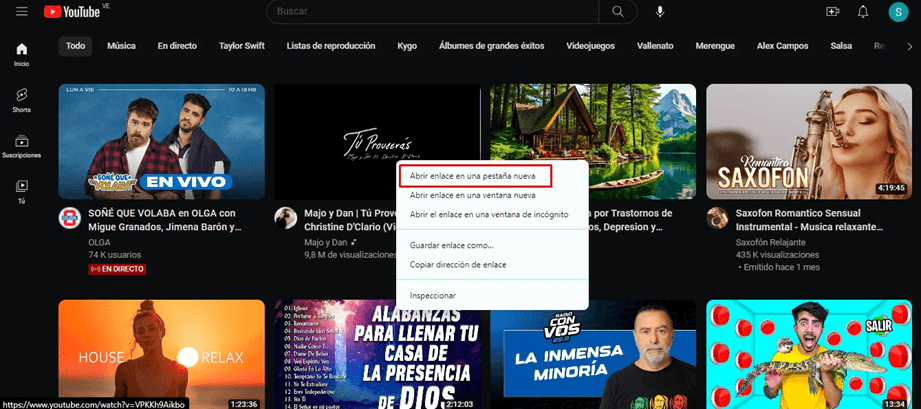
Task: Select the Videojuegos chip
Action: click(590, 46)
